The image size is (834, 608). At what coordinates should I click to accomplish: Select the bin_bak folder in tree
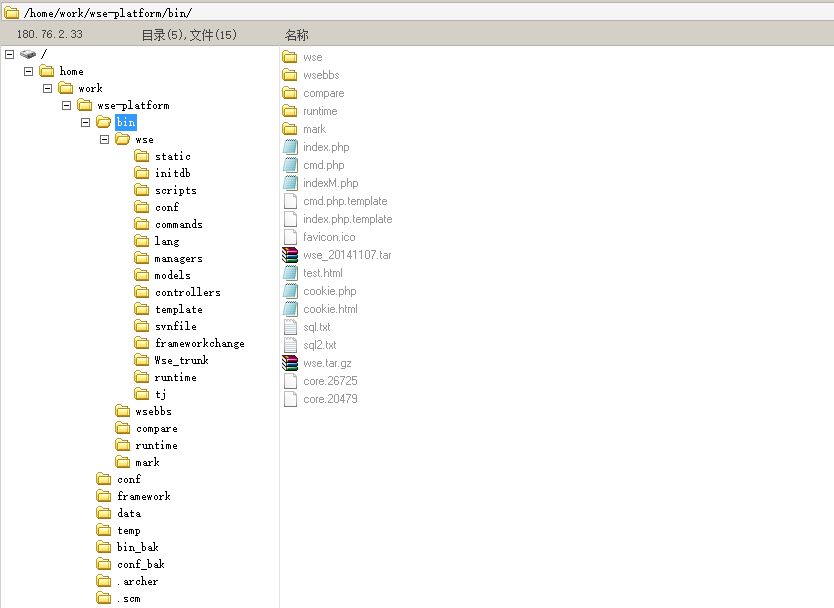click(x=138, y=547)
